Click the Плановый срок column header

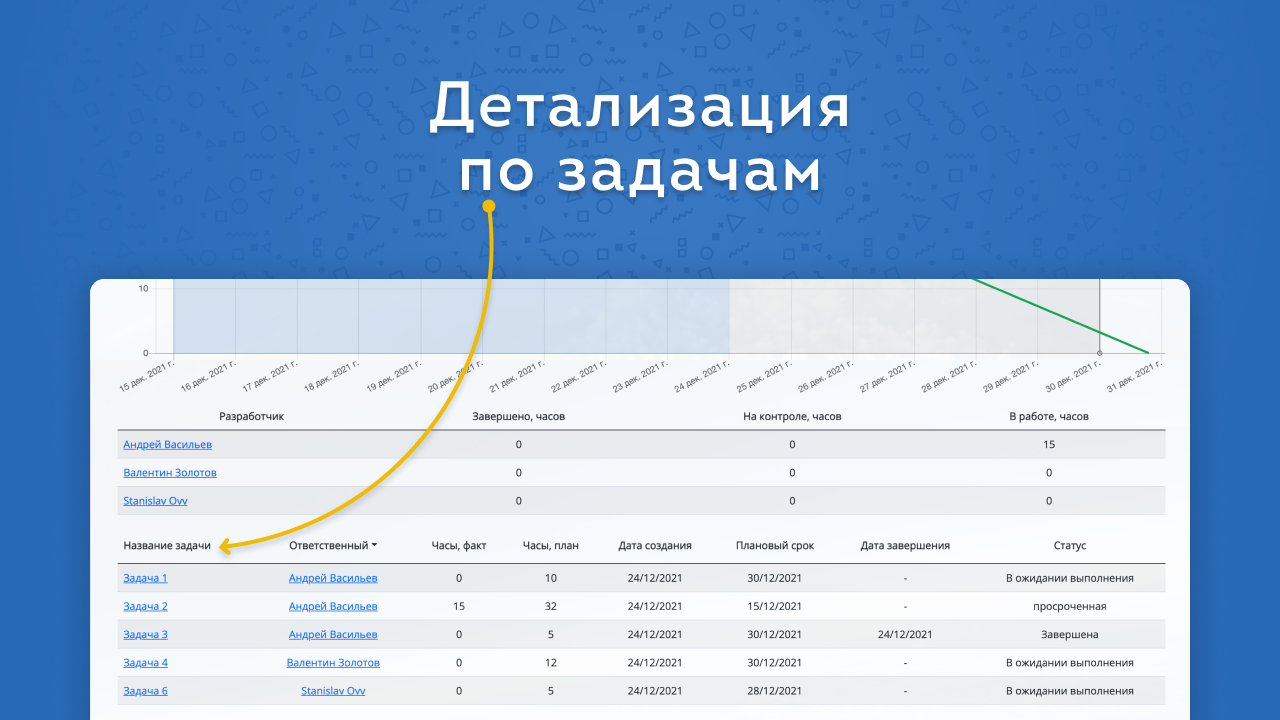point(775,546)
